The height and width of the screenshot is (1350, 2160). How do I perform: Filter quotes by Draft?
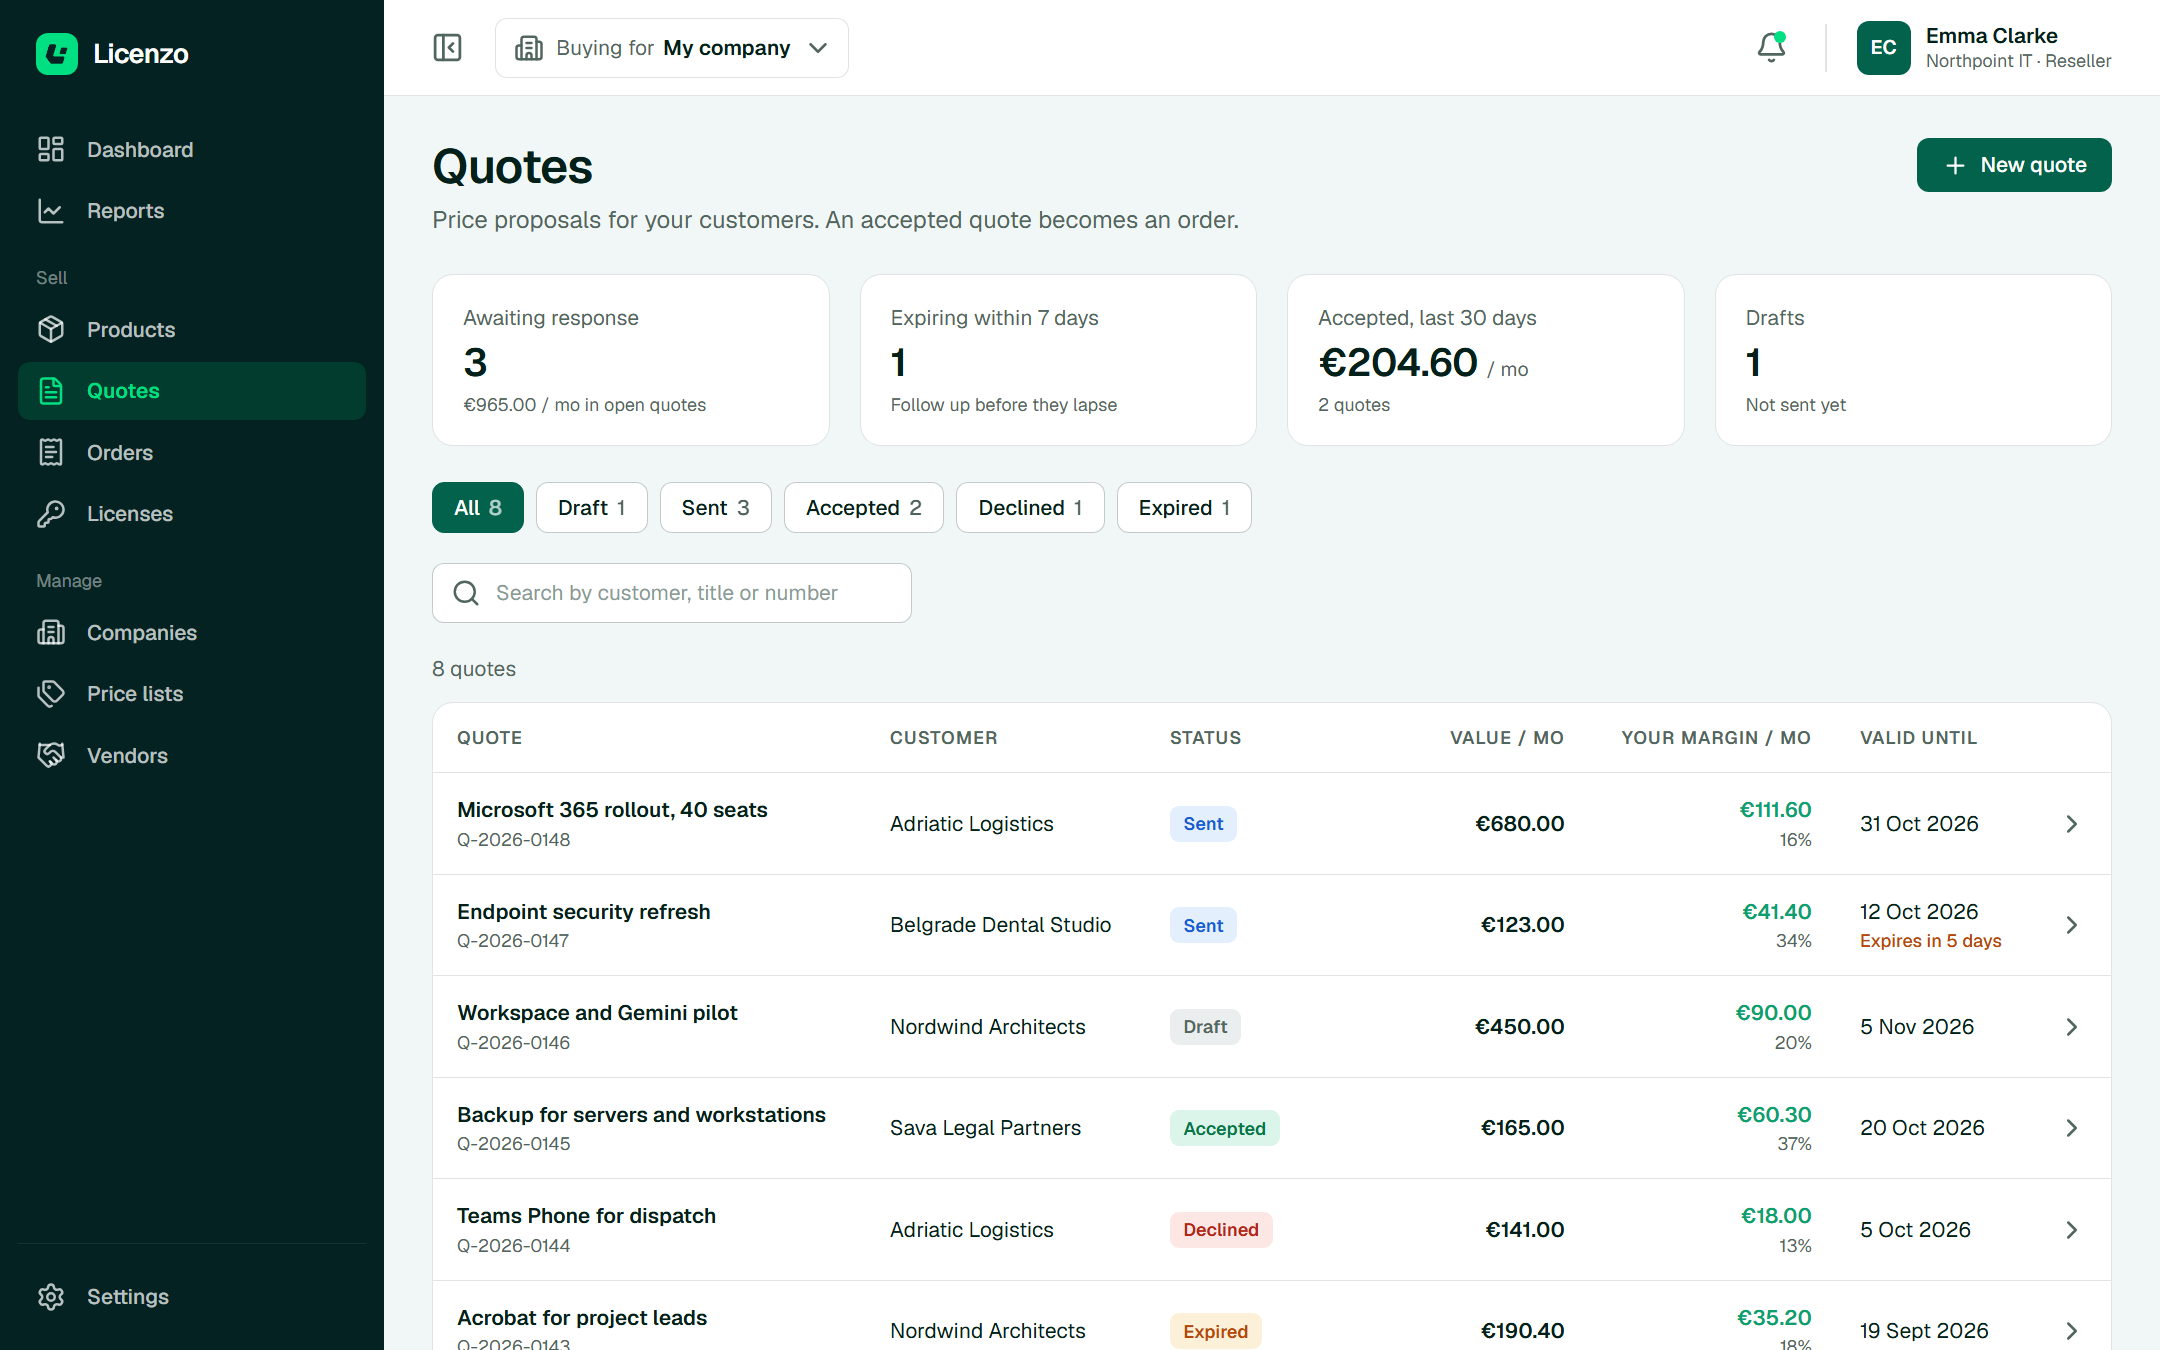(x=592, y=508)
